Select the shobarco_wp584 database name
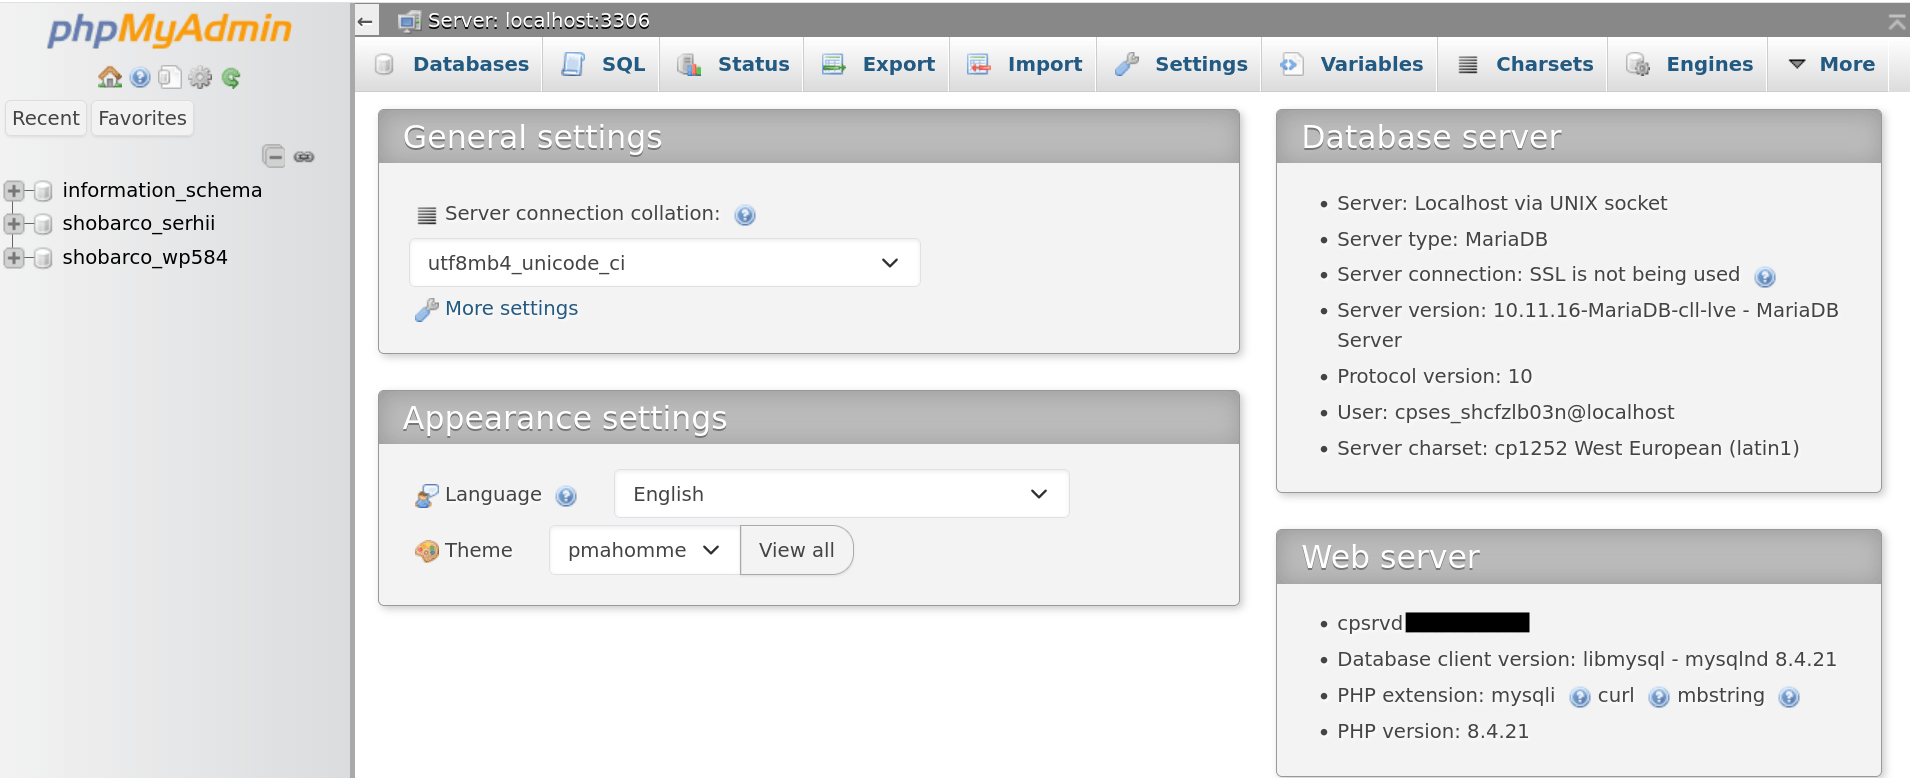 tap(145, 257)
